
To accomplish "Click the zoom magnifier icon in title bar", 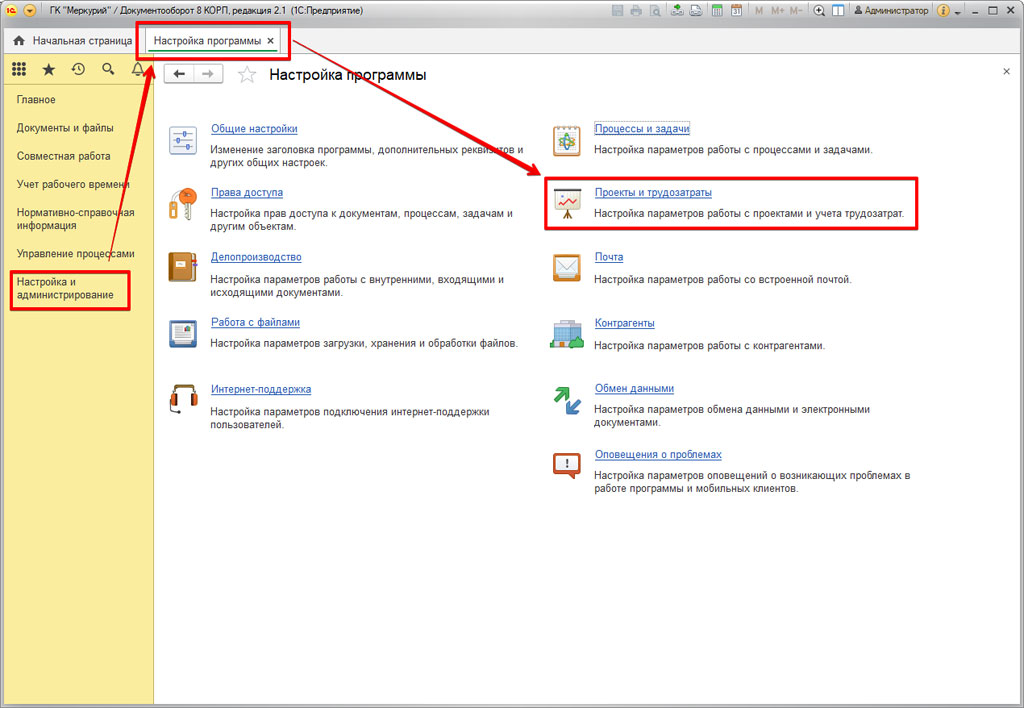I will [819, 11].
